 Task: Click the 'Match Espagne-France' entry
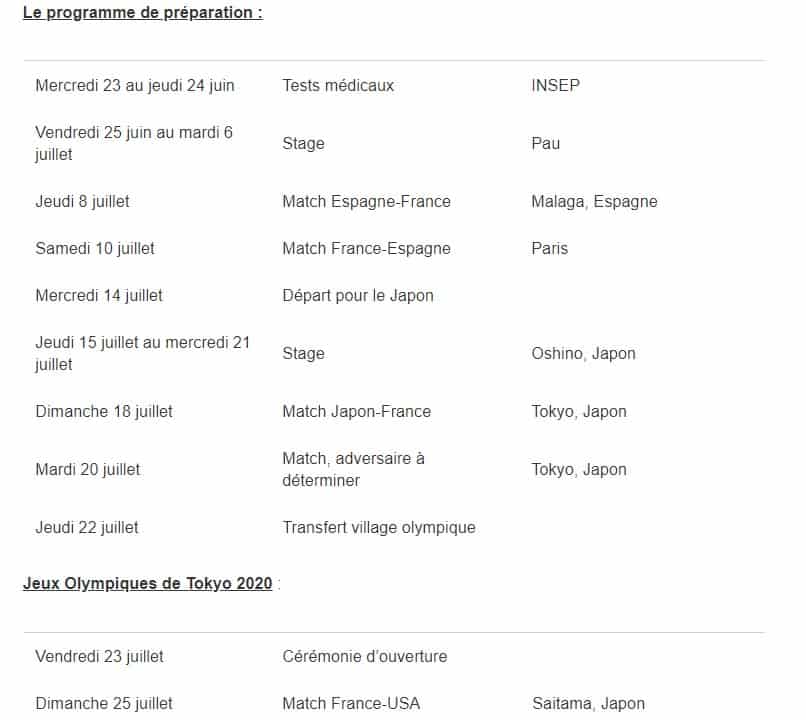pos(366,201)
